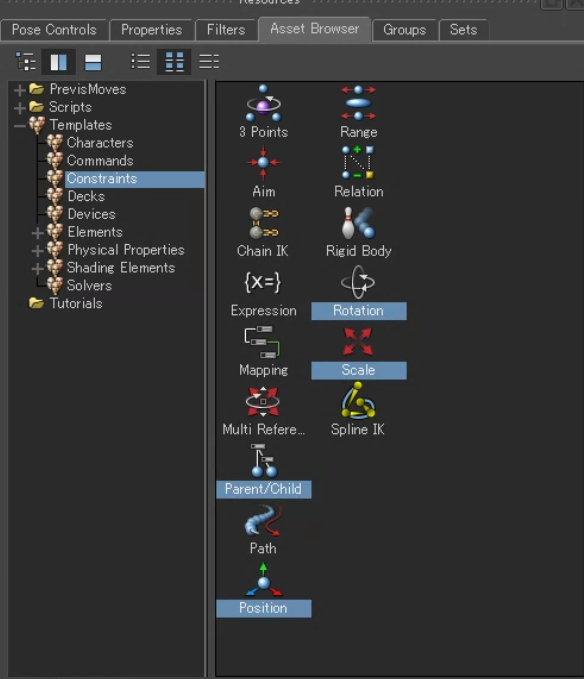Pick the Rotation constraint icon
584x679 pixels.
tap(358, 282)
